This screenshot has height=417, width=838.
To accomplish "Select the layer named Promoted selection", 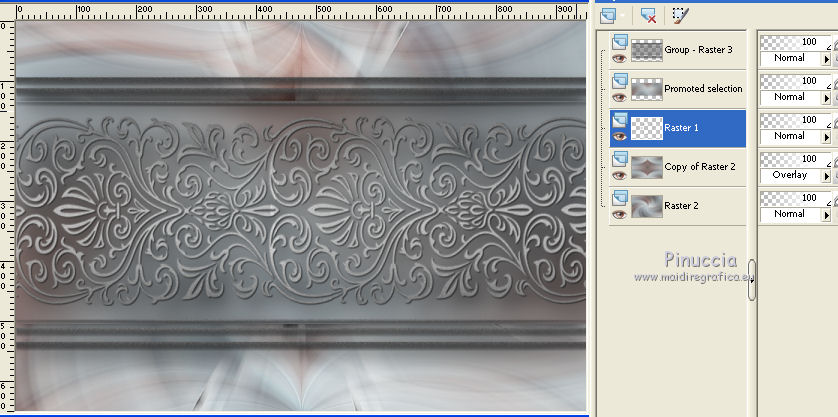I will point(703,89).
